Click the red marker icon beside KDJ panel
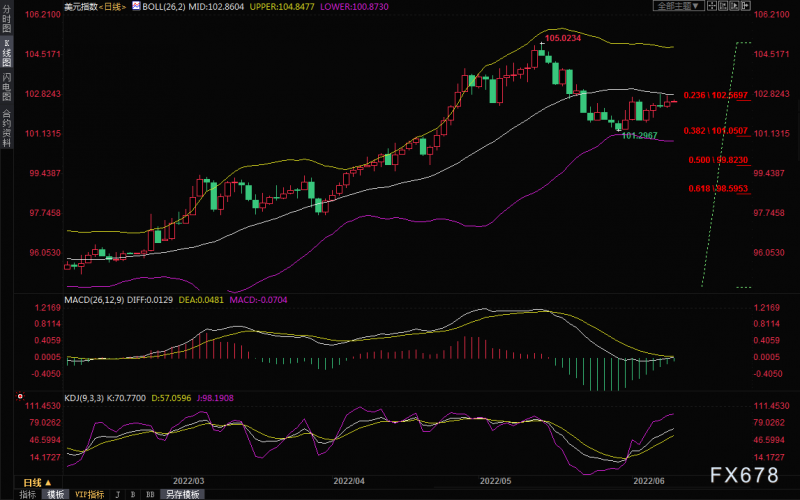The height and width of the screenshot is (500, 800). (20, 396)
